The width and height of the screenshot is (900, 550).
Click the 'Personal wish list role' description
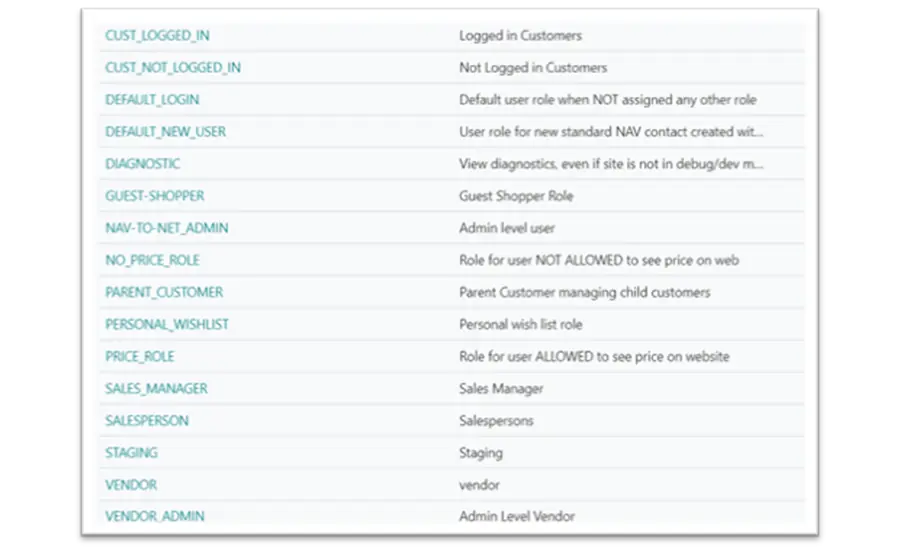click(x=521, y=325)
